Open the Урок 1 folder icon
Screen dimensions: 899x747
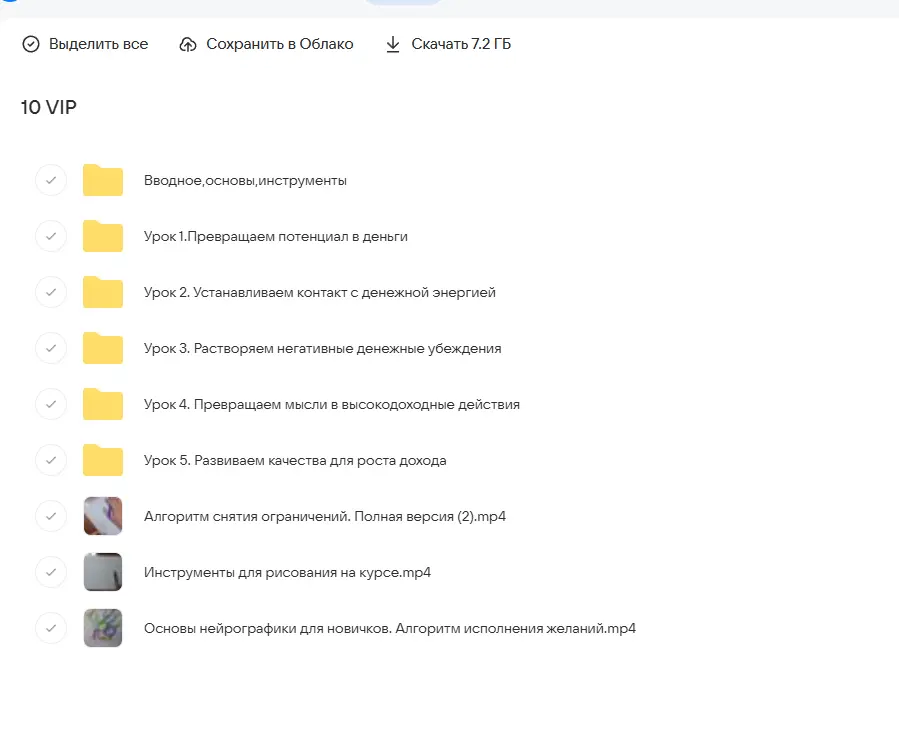103,237
